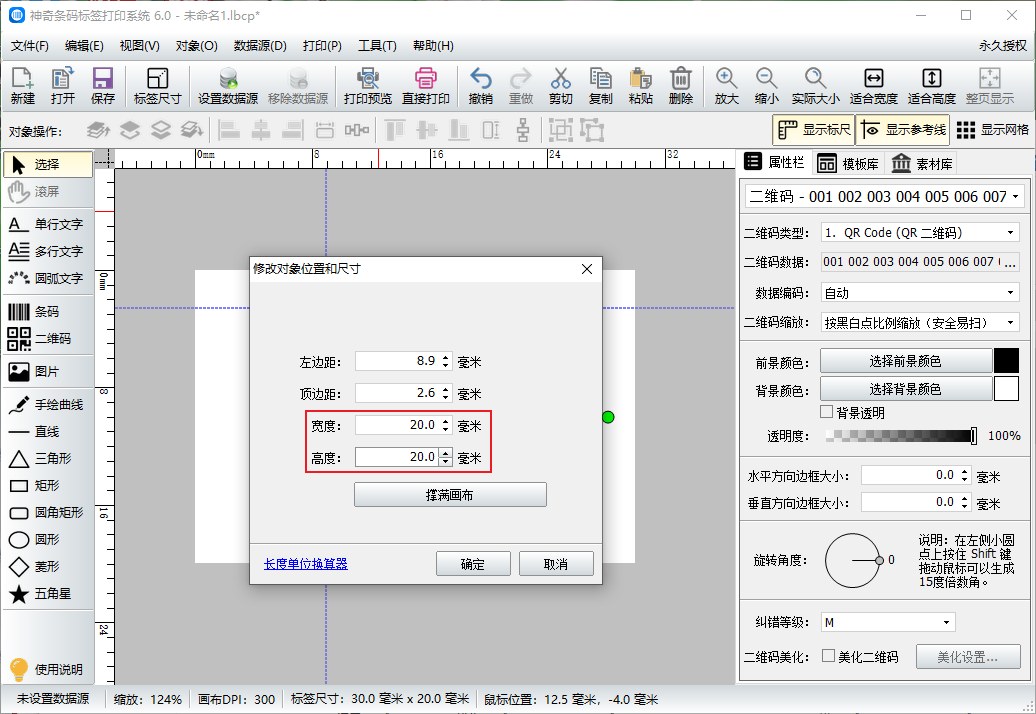Toggle 显示网格 grid display
This screenshot has height=714, width=1036.
click(x=992, y=130)
